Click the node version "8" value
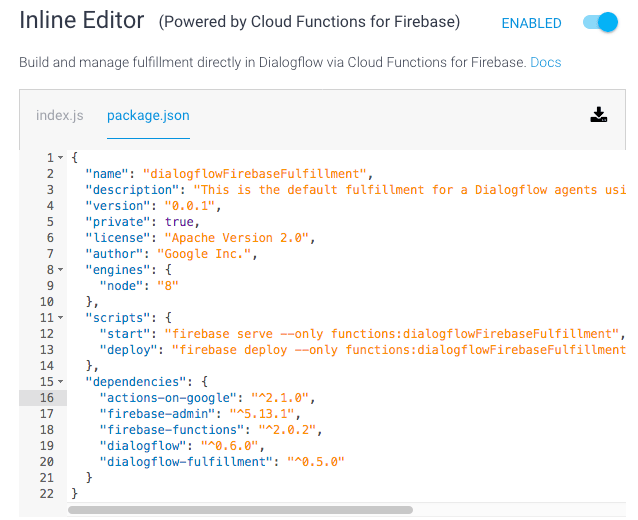Screen dimensions: 638x520 pyautogui.click(x=168, y=286)
